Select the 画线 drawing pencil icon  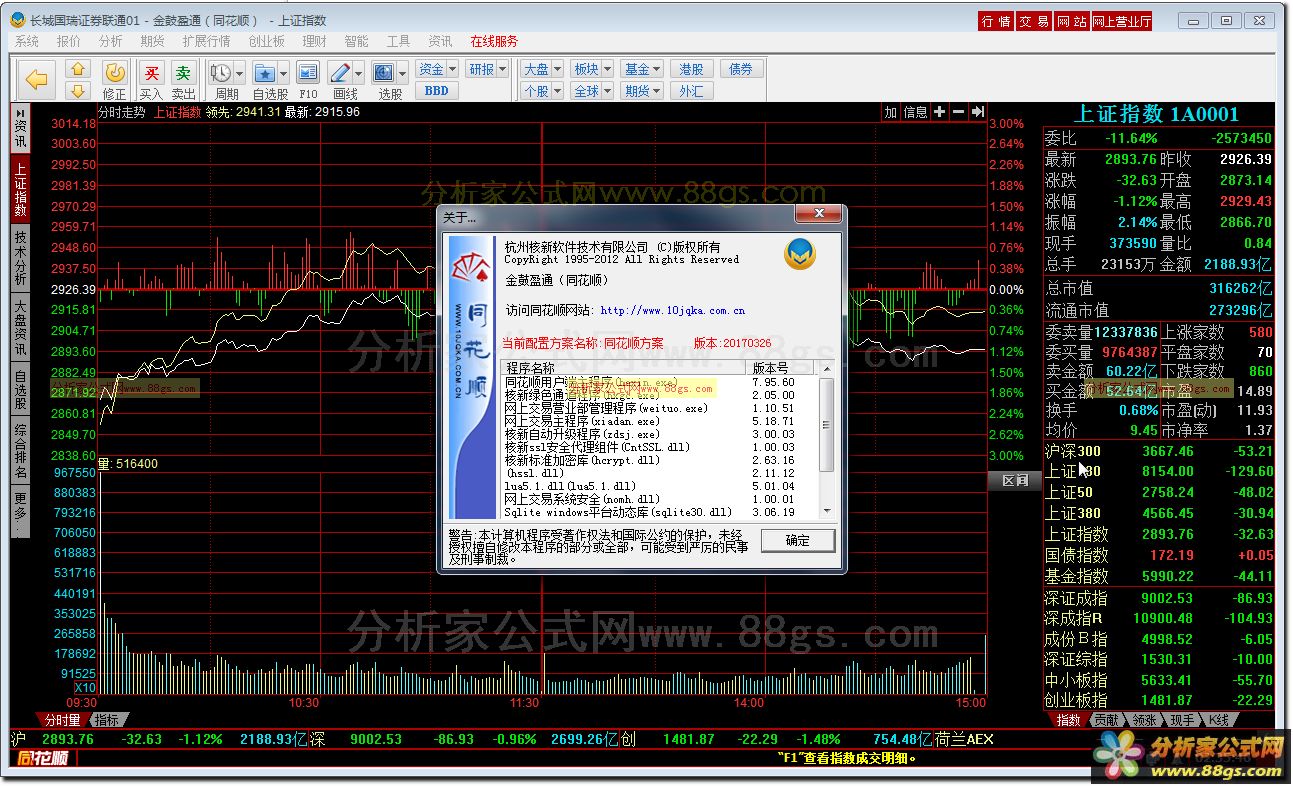(339, 73)
